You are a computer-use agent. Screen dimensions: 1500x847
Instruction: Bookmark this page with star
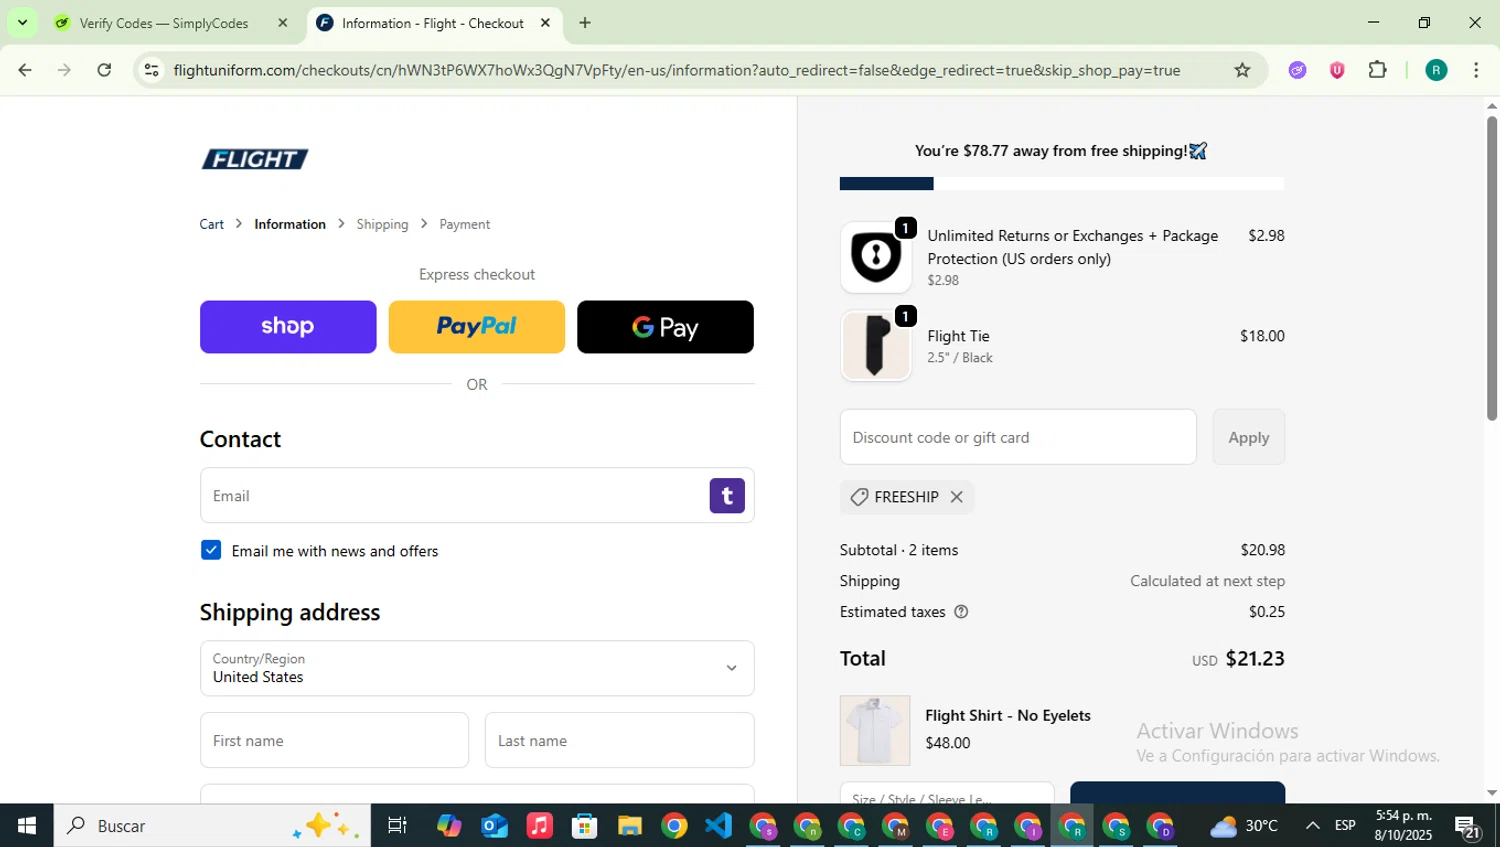coord(1242,70)
